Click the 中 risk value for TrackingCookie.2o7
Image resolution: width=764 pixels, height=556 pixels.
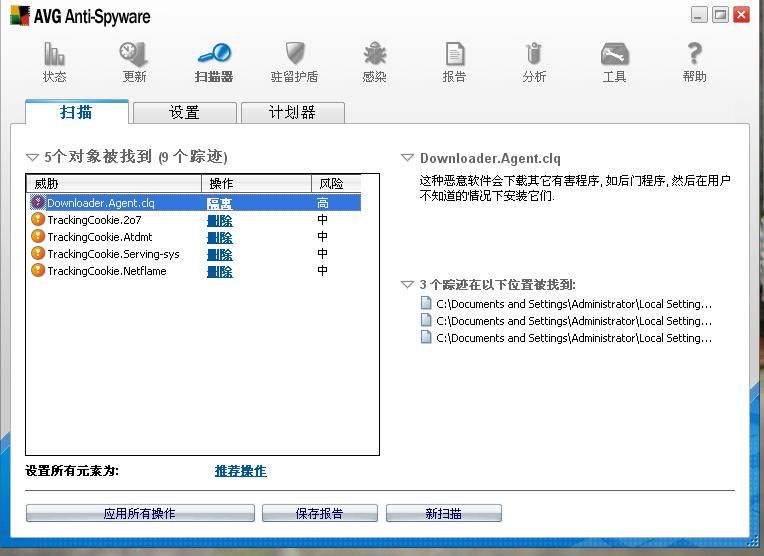[323, 220]
